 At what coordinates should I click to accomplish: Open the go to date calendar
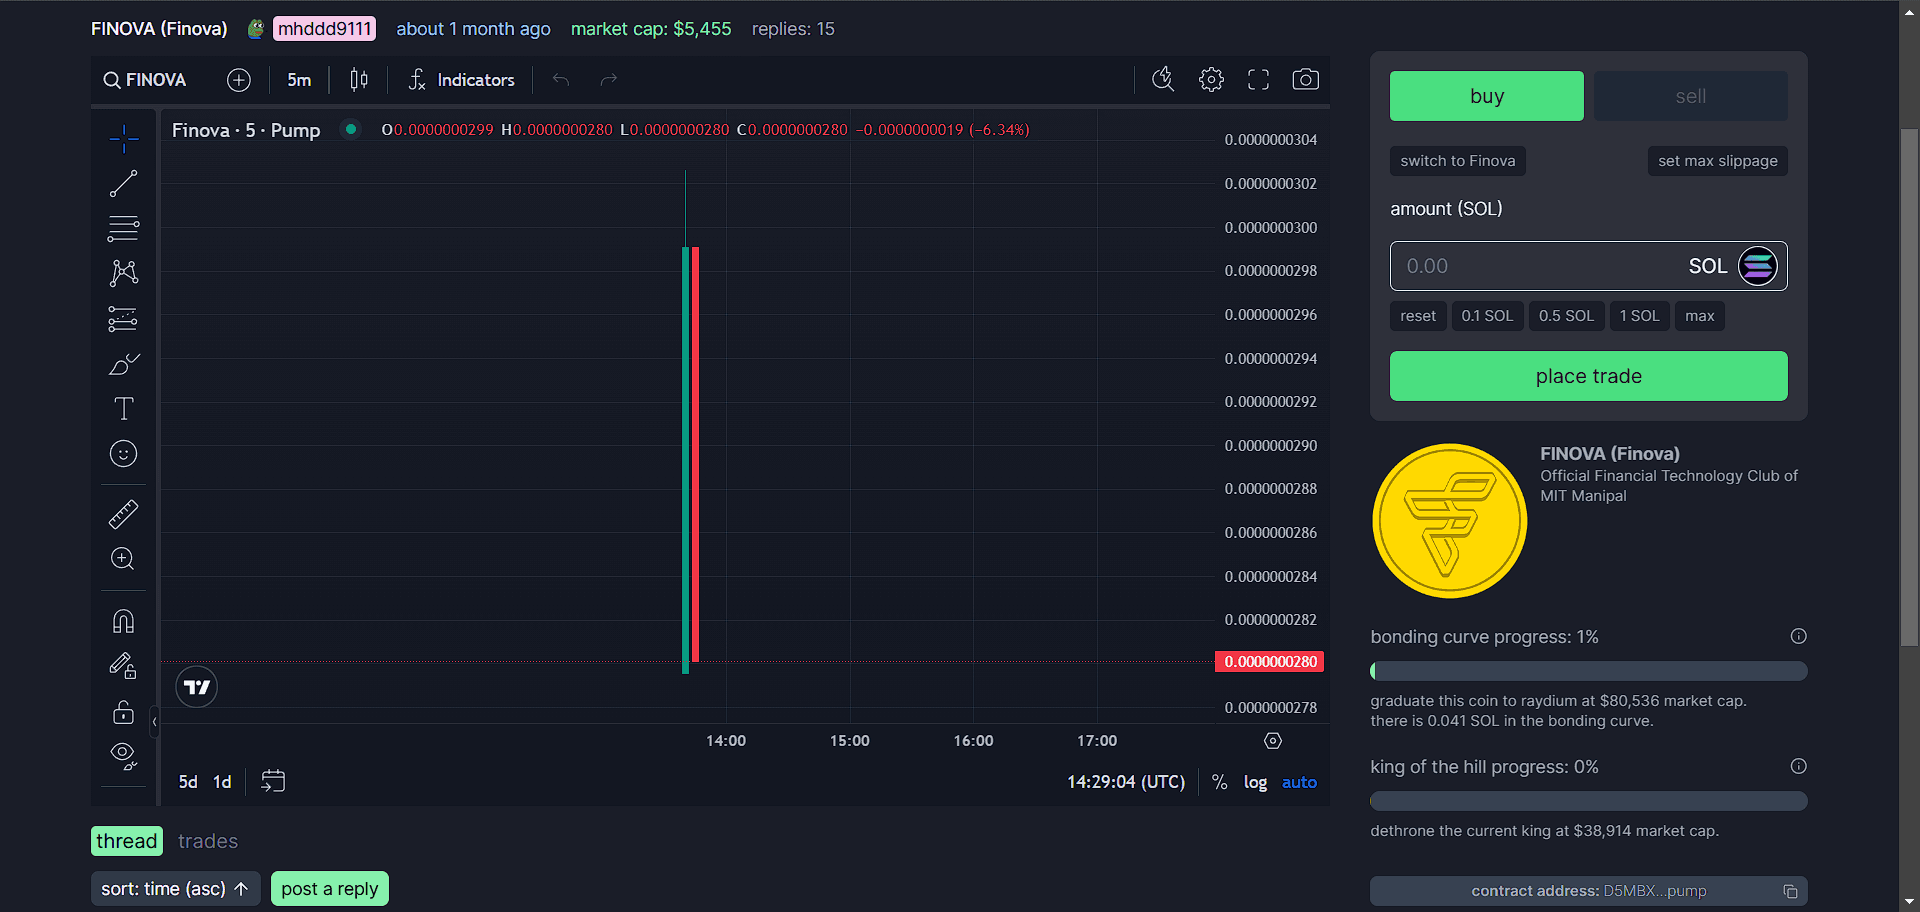click(273, 782)
